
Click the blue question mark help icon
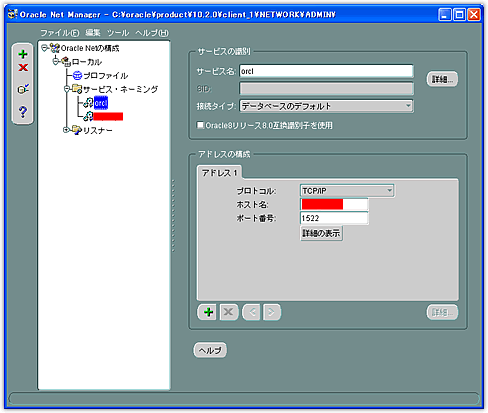(x=23, y=112)
